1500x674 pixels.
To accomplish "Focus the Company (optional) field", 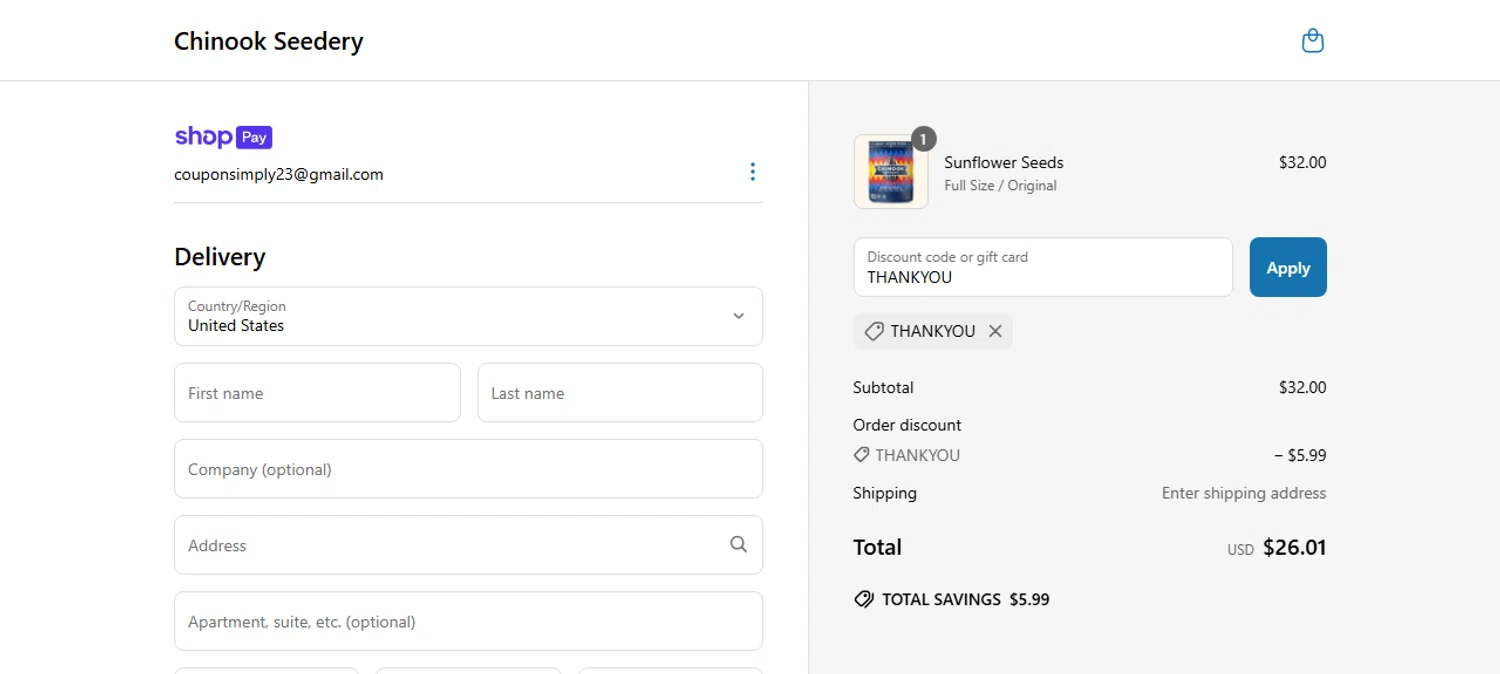I will (468, 469).
